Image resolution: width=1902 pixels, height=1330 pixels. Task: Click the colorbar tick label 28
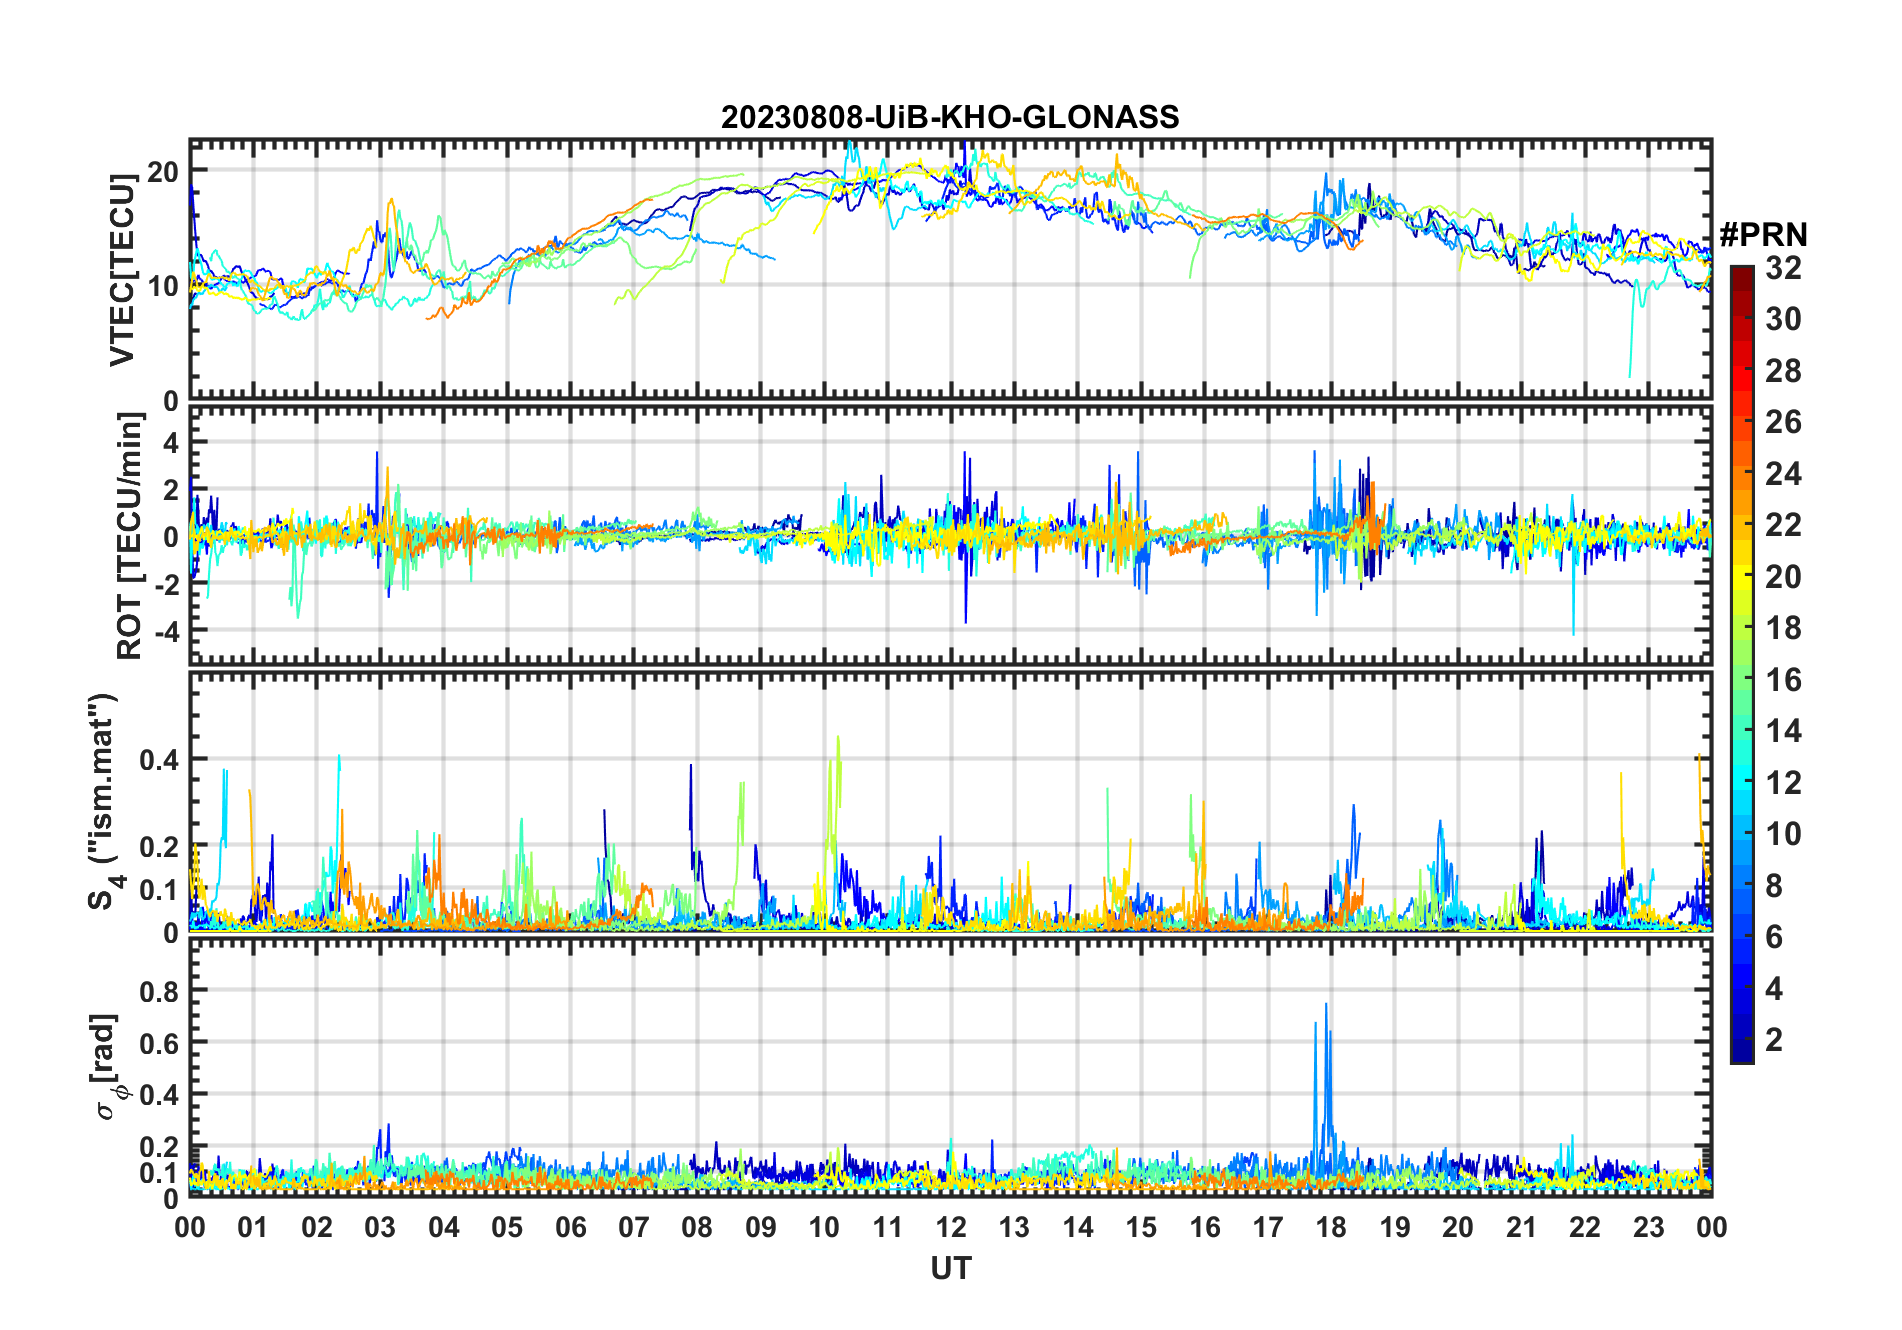pos(1783,371)
